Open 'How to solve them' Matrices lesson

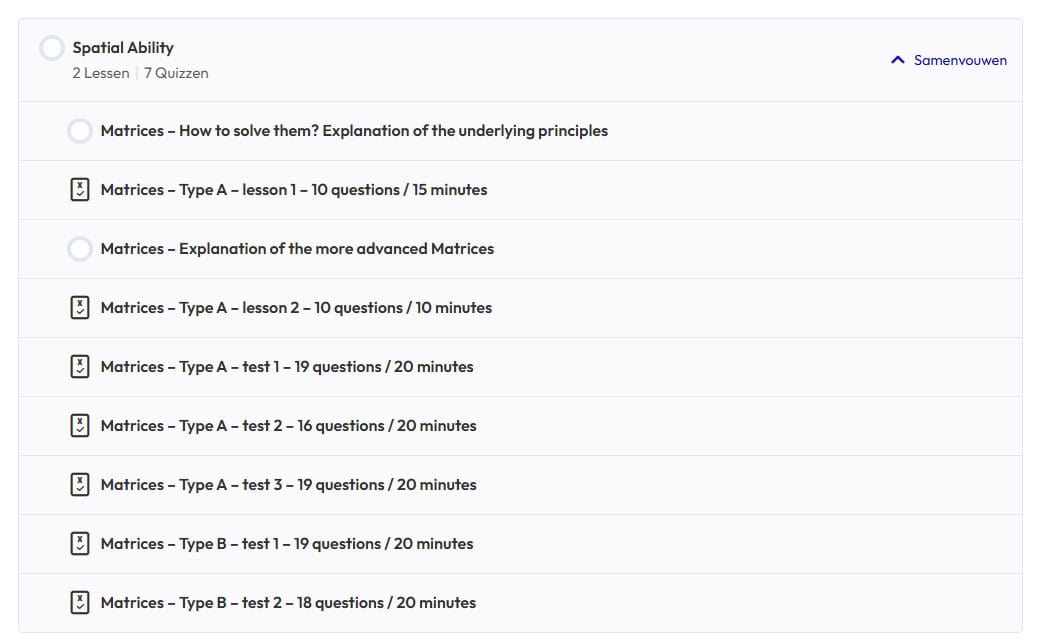coord(354,131)
